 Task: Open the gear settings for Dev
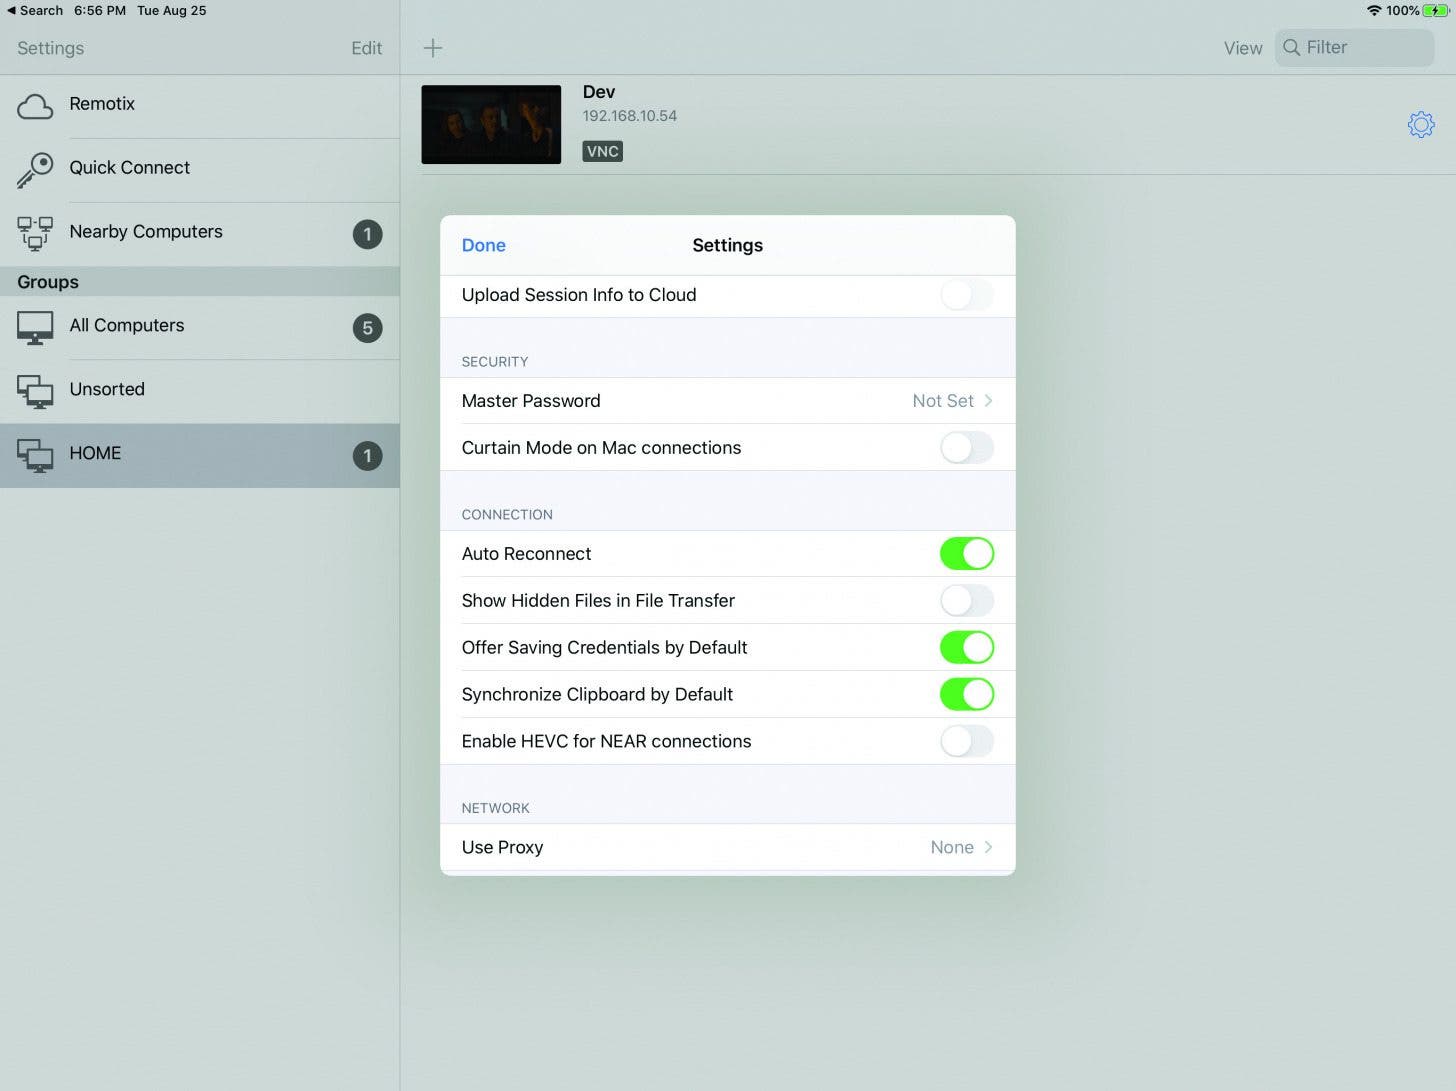1420,125
